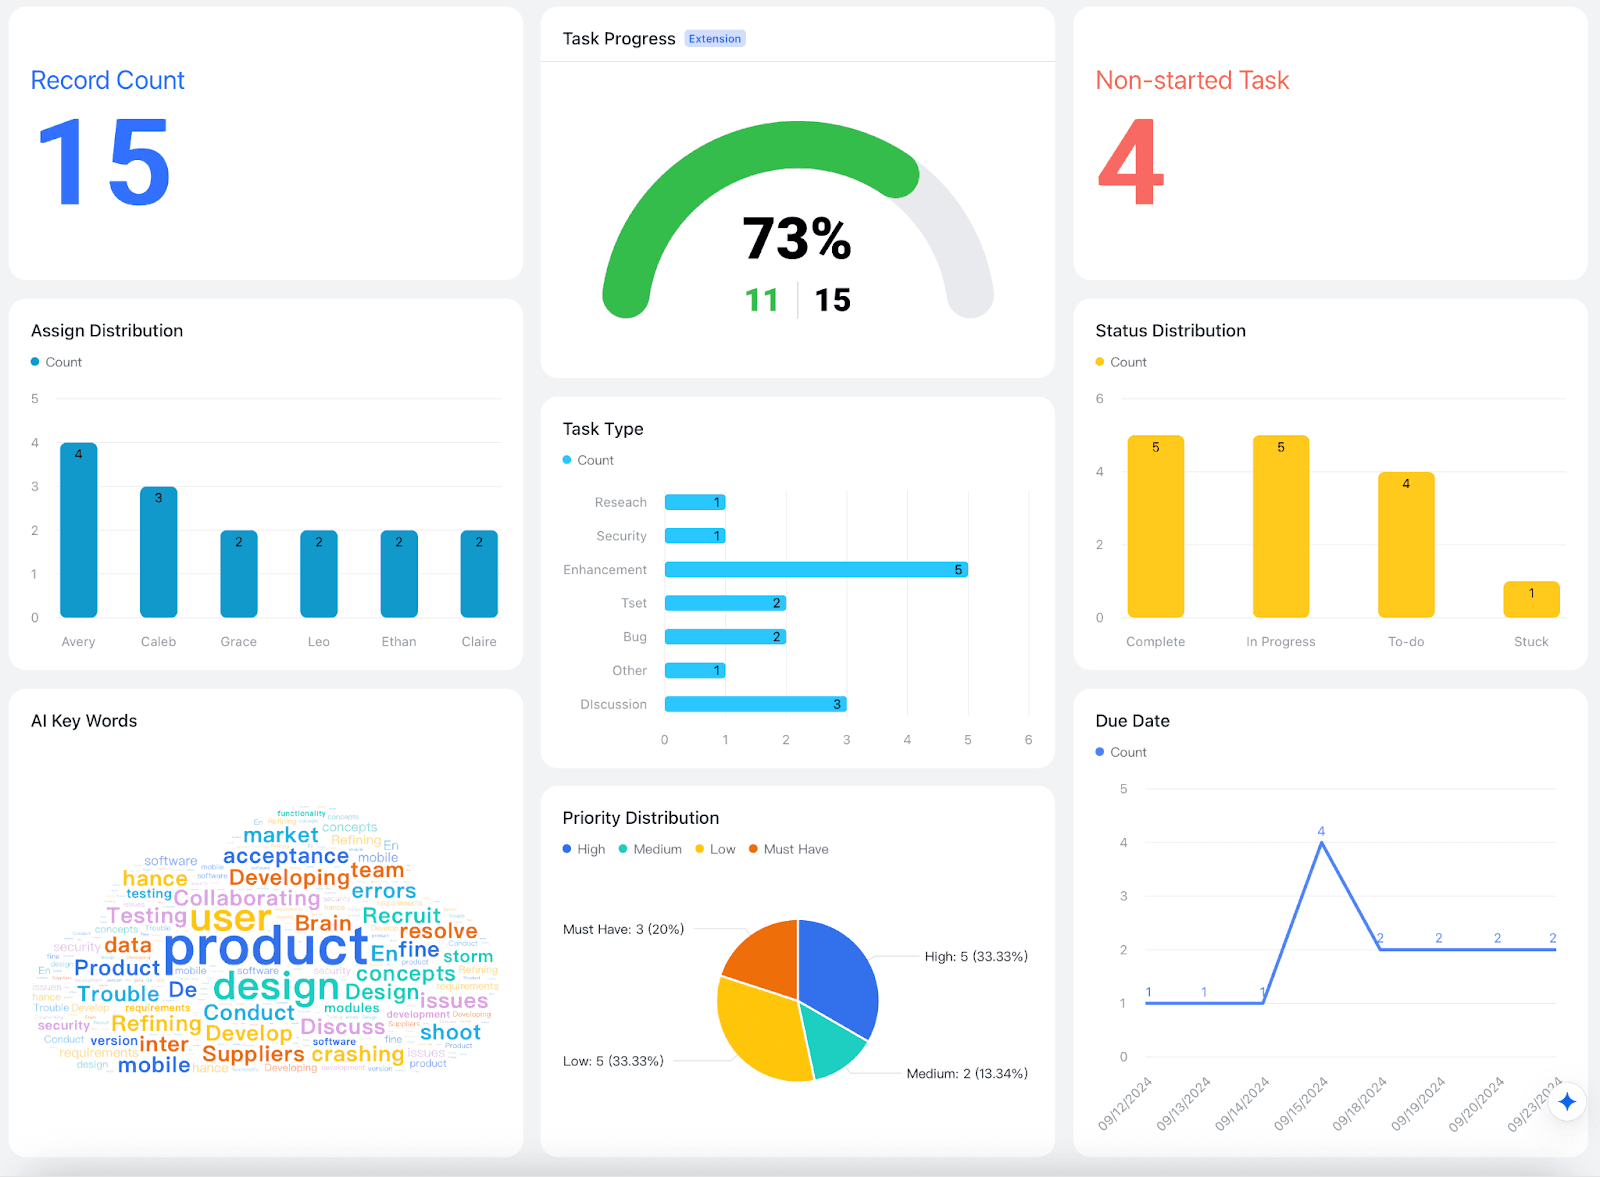Click the 'Must Have: 3 (20%)' pie label
This screenshot has height=1177, width=1600.
coord(624,930)
